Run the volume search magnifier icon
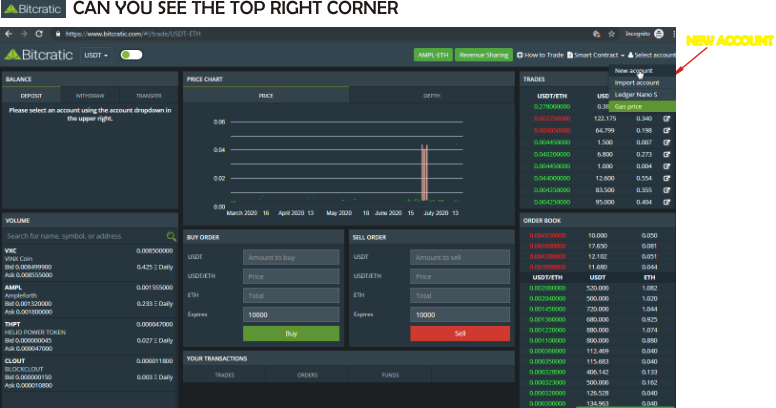This screenshot has height=408, width=776. [171, 236]
